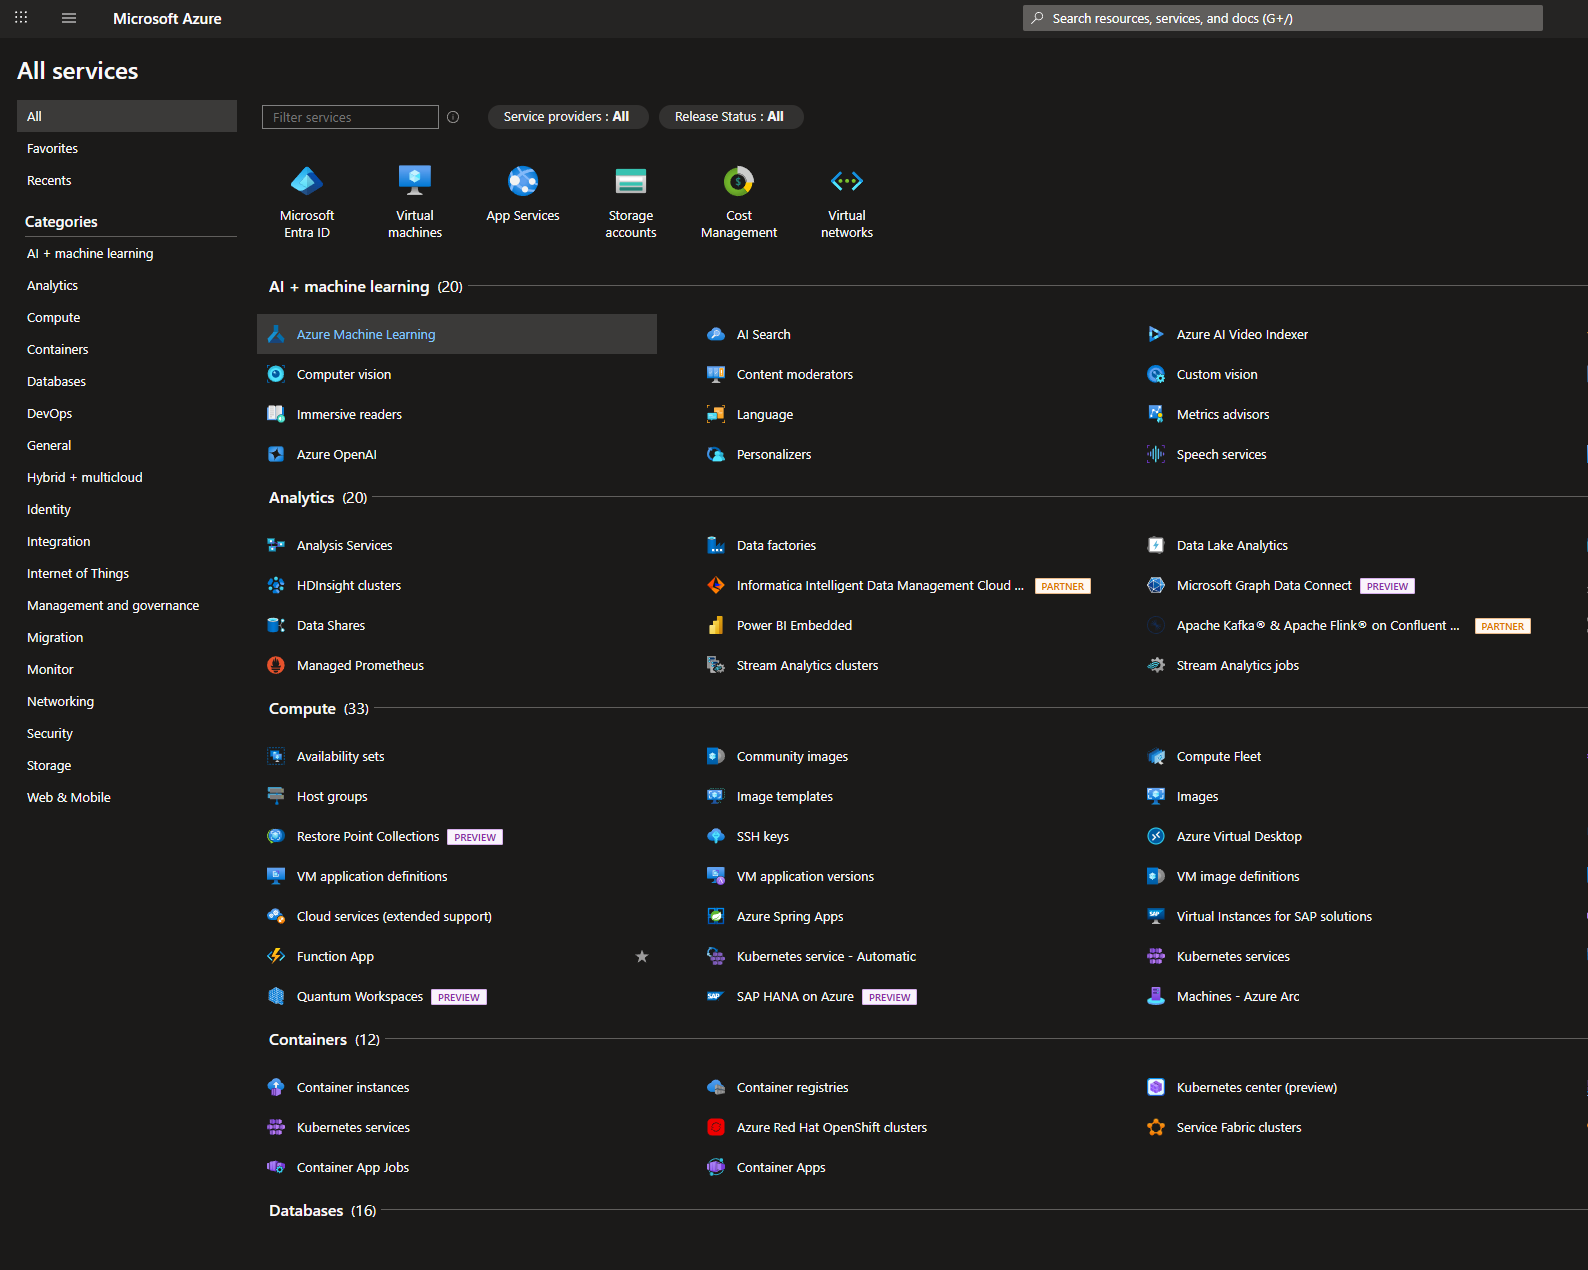1588x1270 pixels.
Task: Select the Databases category in sidebar
Action: tap(56, 381)
